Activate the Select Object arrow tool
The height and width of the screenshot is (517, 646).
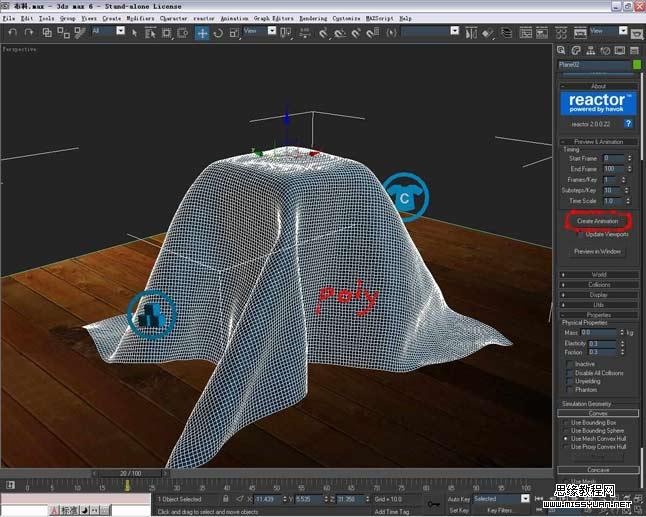[134, 33]
